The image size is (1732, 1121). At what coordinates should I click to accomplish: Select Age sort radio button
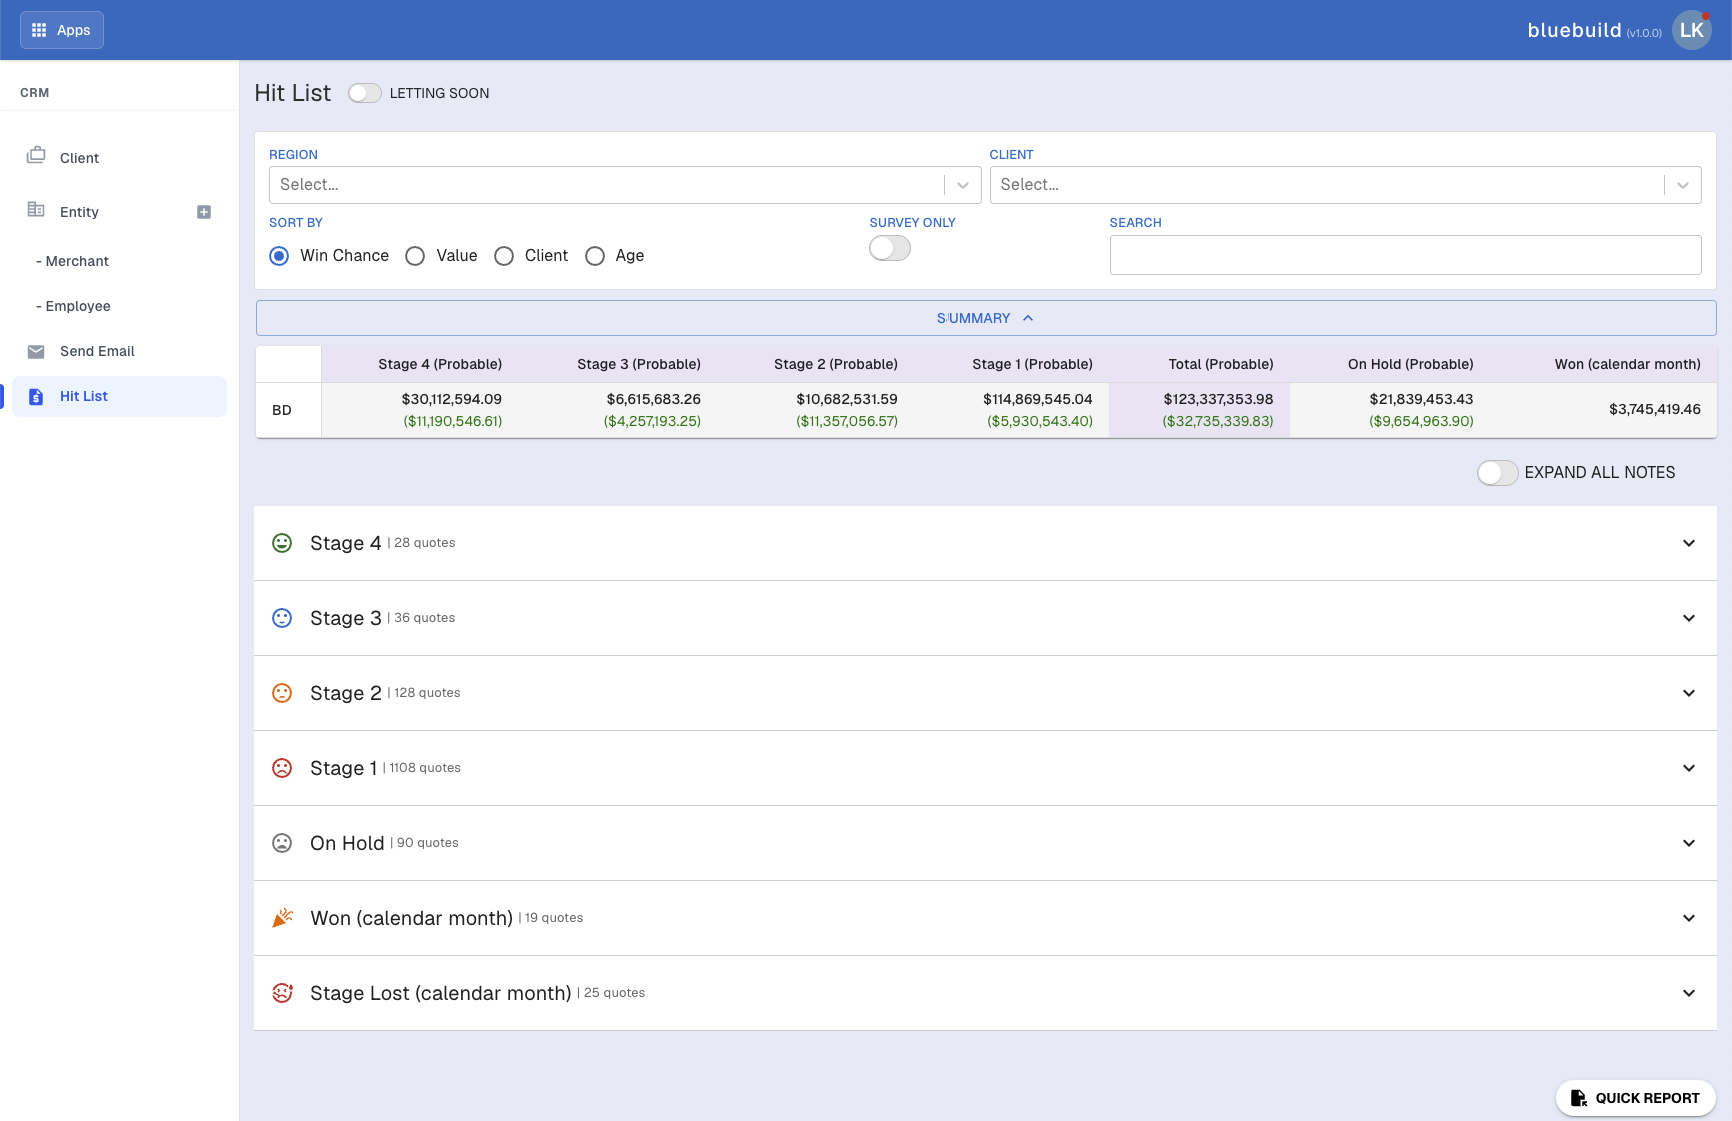pyautogui.click(x=595, y=256)
